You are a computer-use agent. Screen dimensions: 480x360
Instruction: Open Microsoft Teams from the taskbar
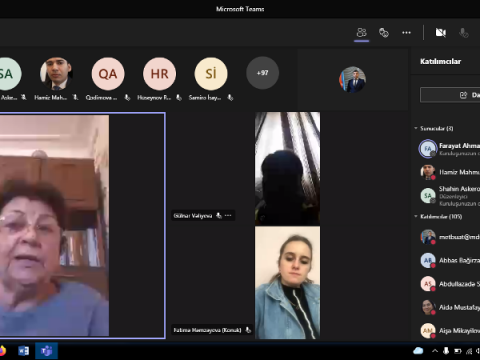46,351
